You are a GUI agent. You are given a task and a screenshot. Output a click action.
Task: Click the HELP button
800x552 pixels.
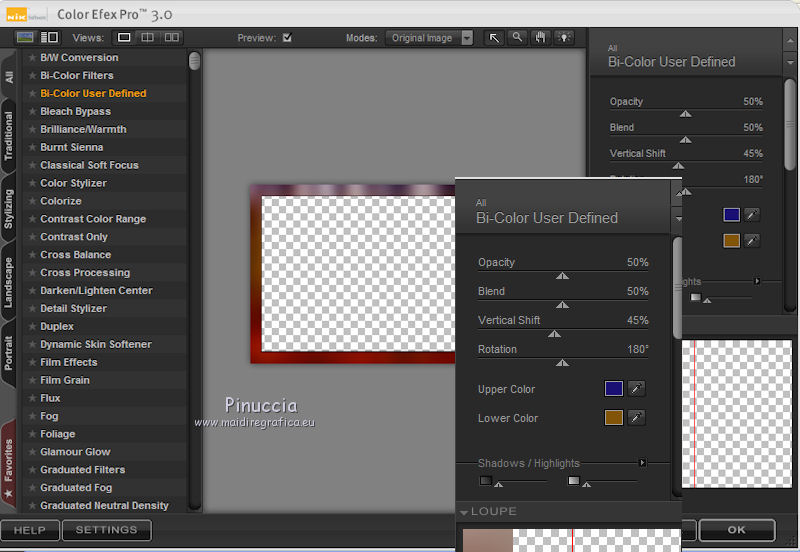[30, 530]
